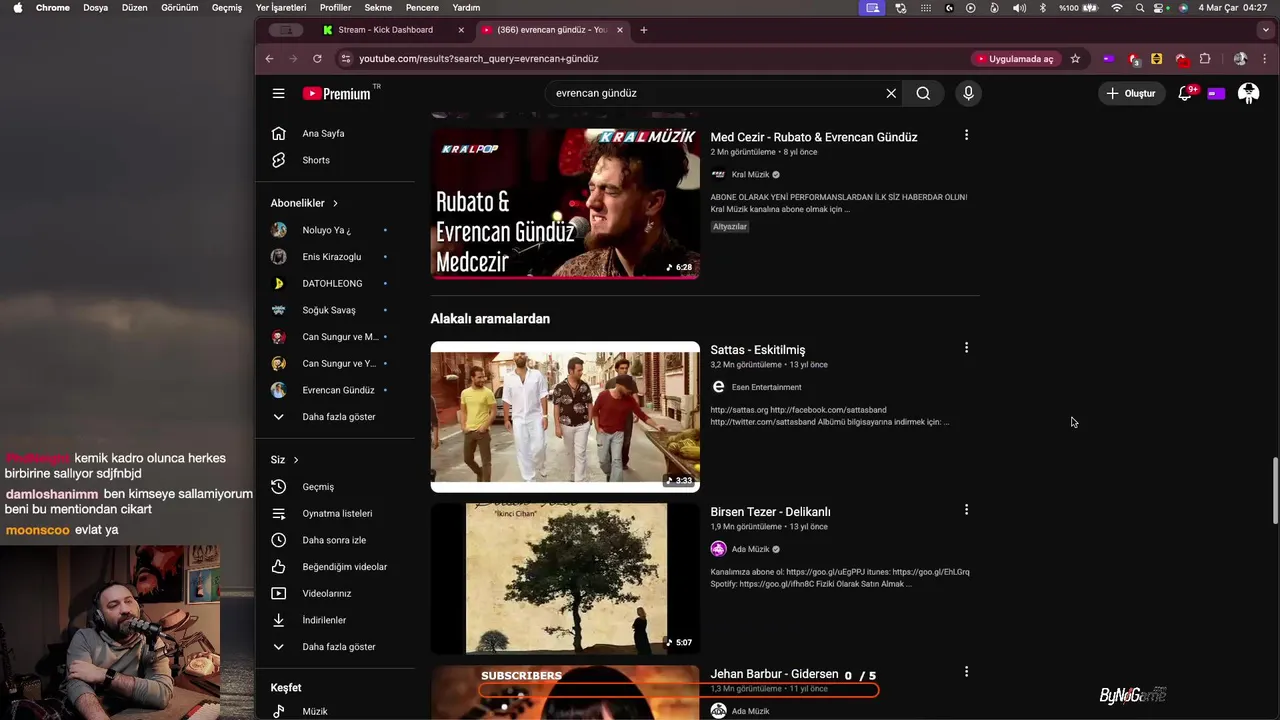Open a new Chrome tab
The height and width of the screenshot is (720, 1280).
643,30
